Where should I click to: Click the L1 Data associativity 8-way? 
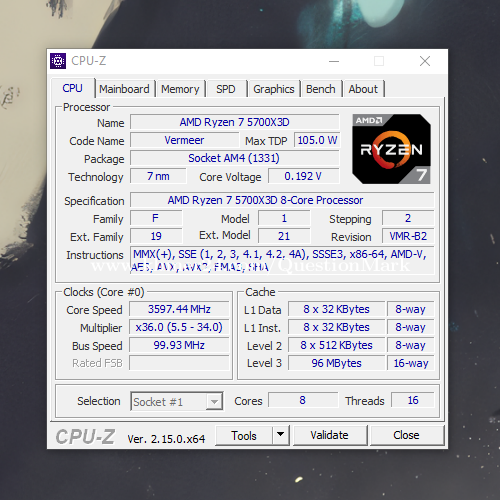[x=411, y=309]
